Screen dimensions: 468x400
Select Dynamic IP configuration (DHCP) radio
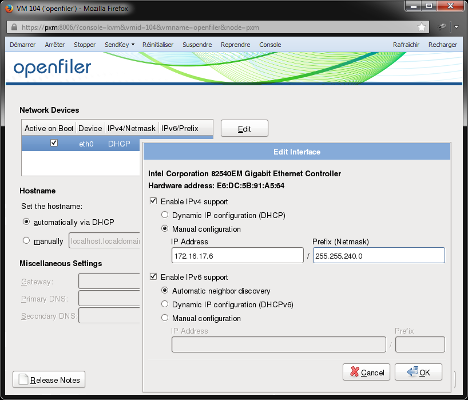click(x=164, y=215)
